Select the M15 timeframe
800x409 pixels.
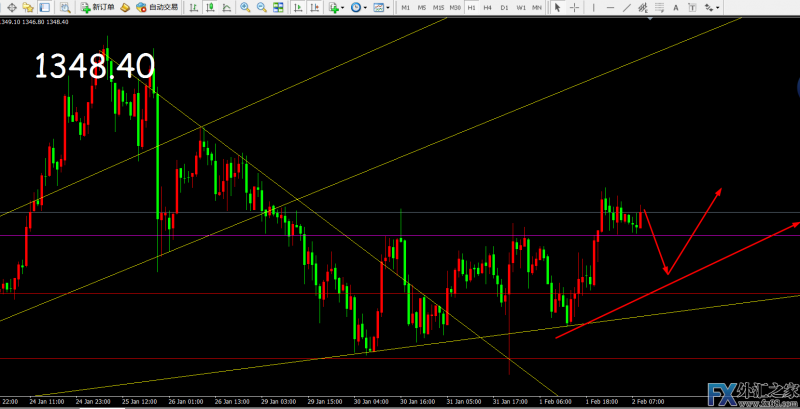438,7
